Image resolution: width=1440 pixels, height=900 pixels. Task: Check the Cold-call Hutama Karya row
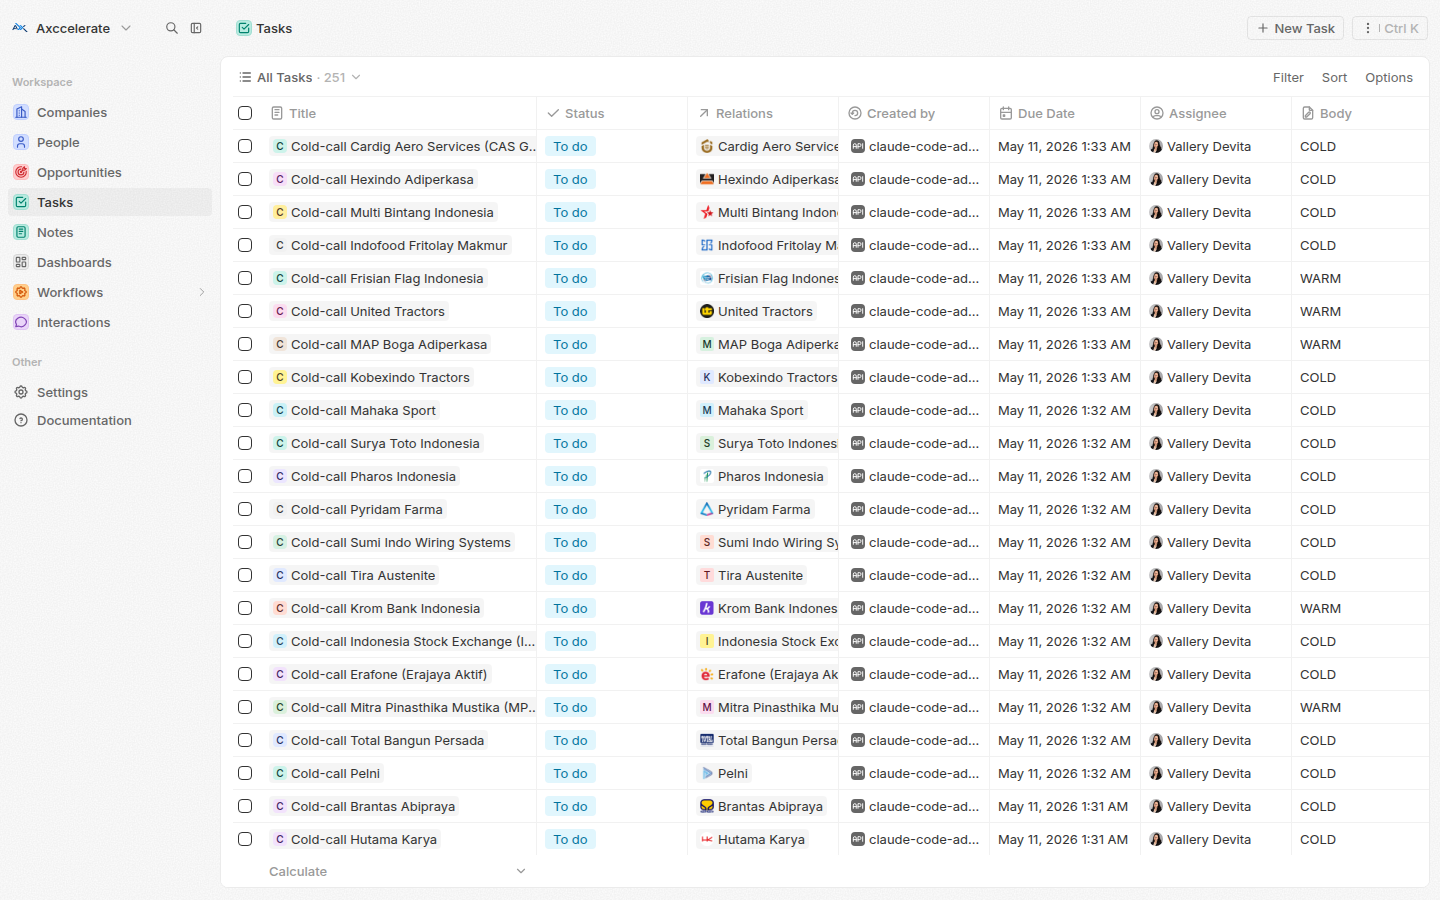pyautogui.click(x=245, y=839)
